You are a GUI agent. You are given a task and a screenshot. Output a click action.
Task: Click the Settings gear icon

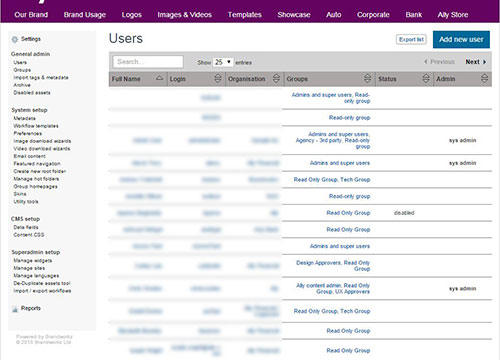click(15, 39)
